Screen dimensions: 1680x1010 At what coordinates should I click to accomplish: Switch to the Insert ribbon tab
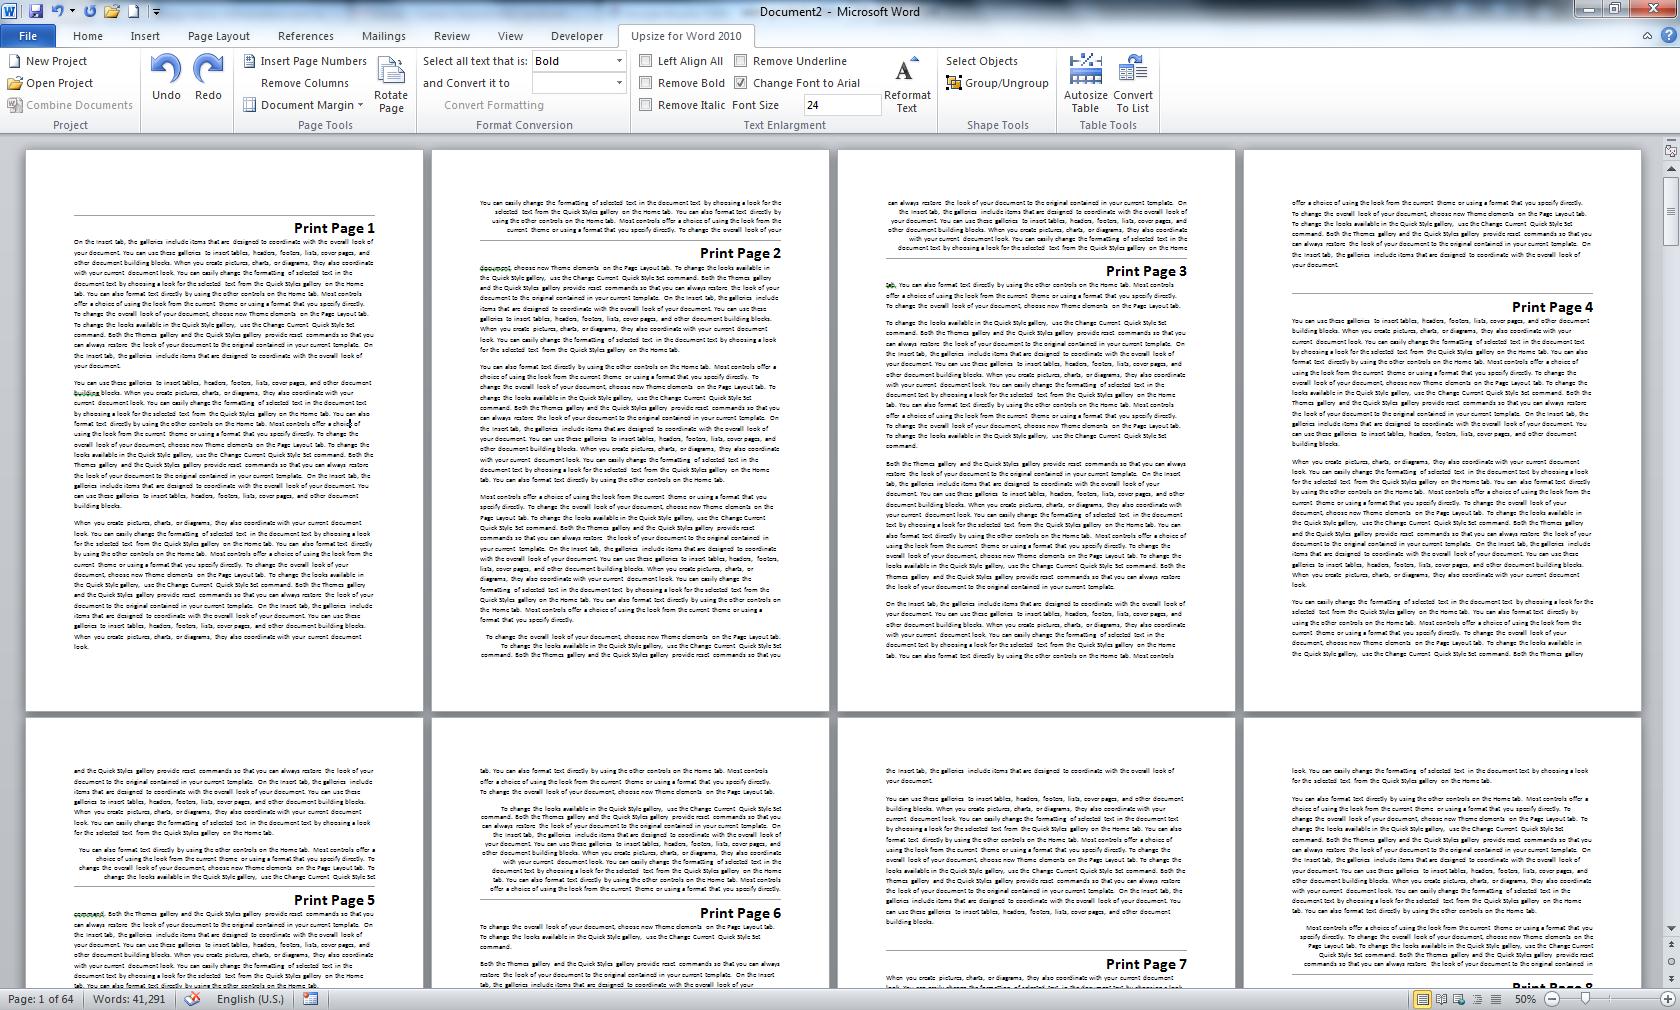coord(145,36)
